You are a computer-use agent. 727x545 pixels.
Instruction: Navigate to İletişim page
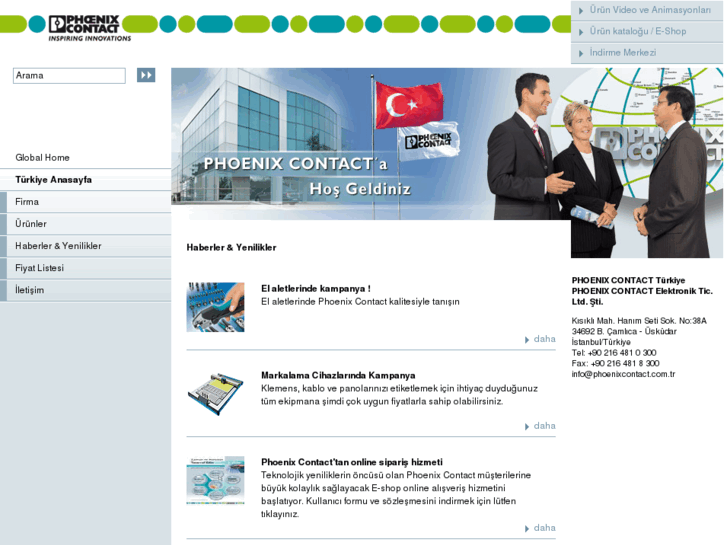tap(85, 290)
